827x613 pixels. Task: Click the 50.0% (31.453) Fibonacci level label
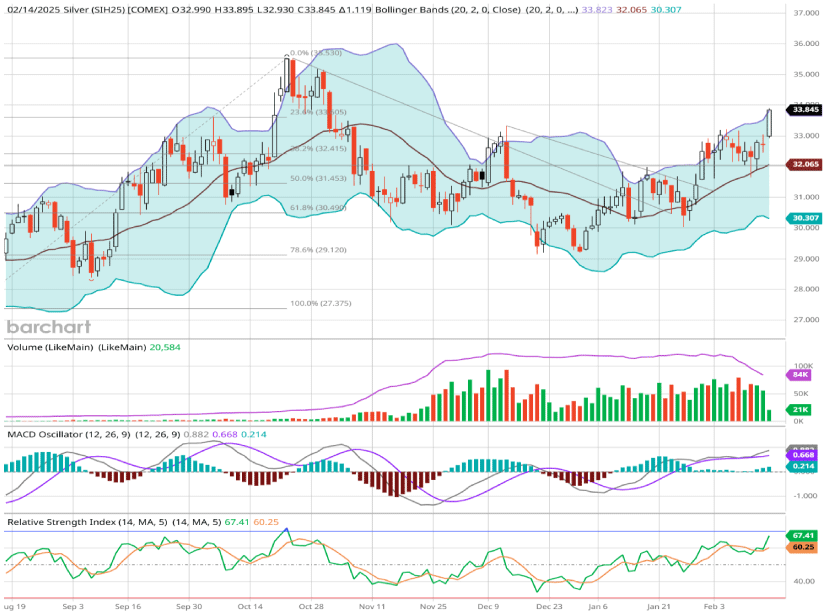click(x=317, y=178)
